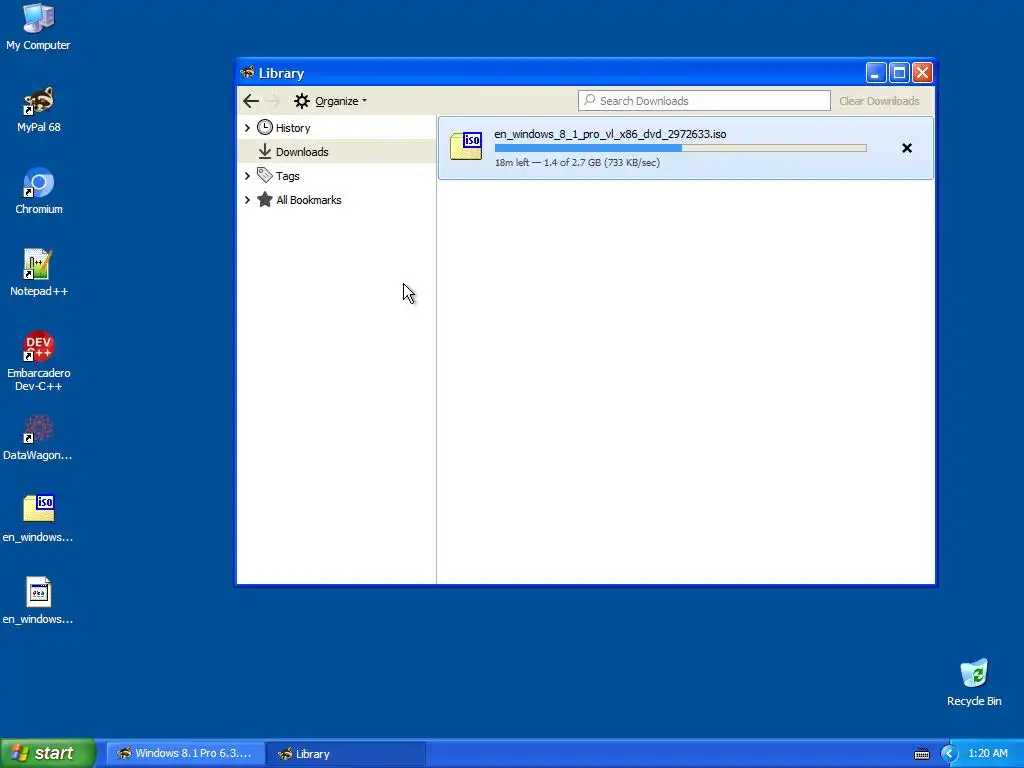The image size is (1024, 768).
Task: Open the Start menu
Action: click(47, 753)
